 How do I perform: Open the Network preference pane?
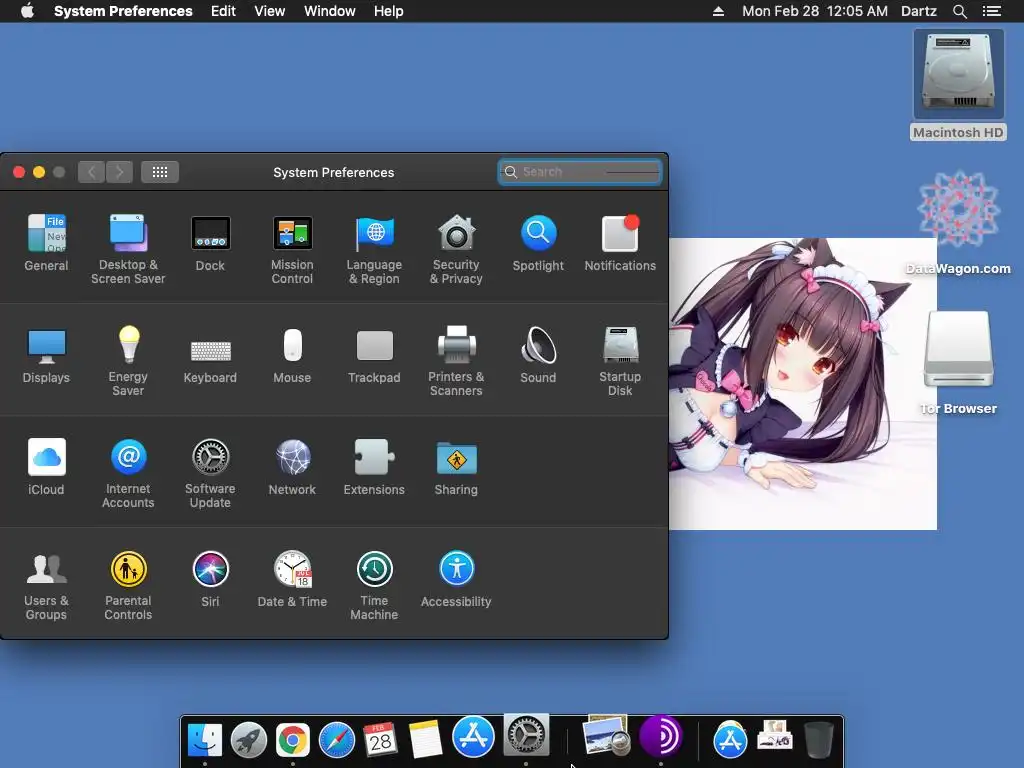pyautogui.click(x=292, y=466)
